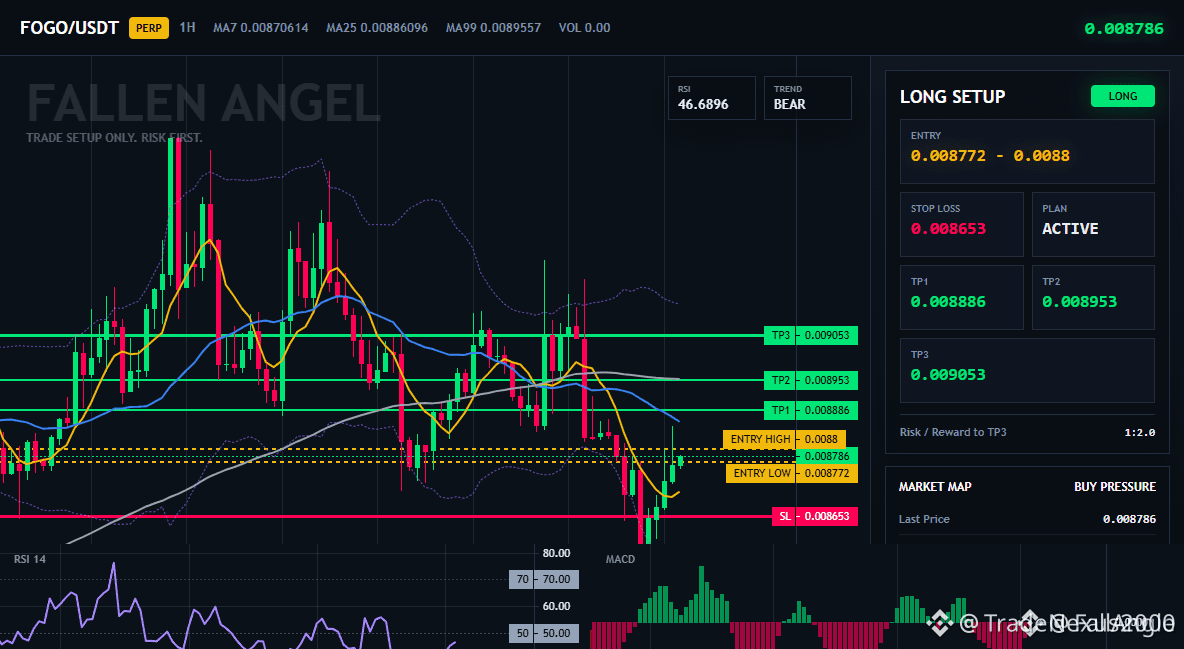Click the TP1 - 0.008886 chart line tag
Screen dimensions: 1184x649
click(811, 411)
